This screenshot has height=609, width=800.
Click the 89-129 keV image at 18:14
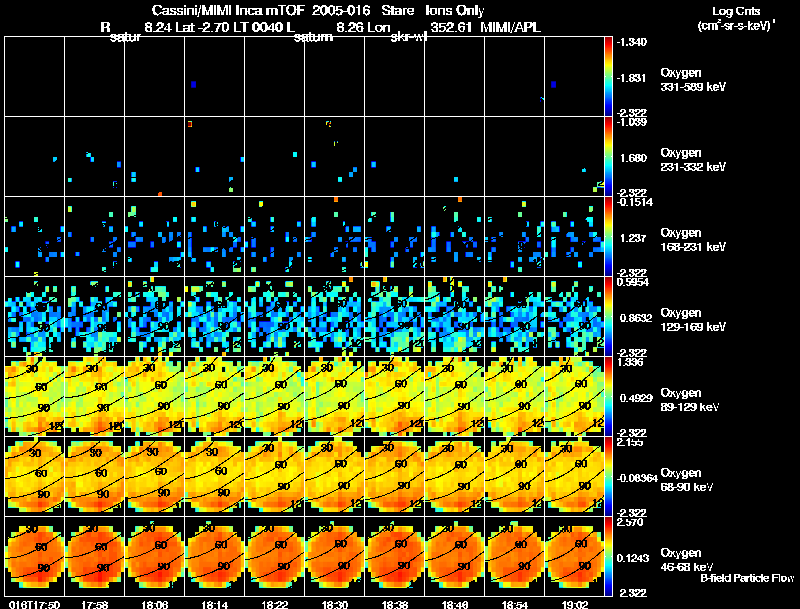pyautogui.click(x=215, y=396)
